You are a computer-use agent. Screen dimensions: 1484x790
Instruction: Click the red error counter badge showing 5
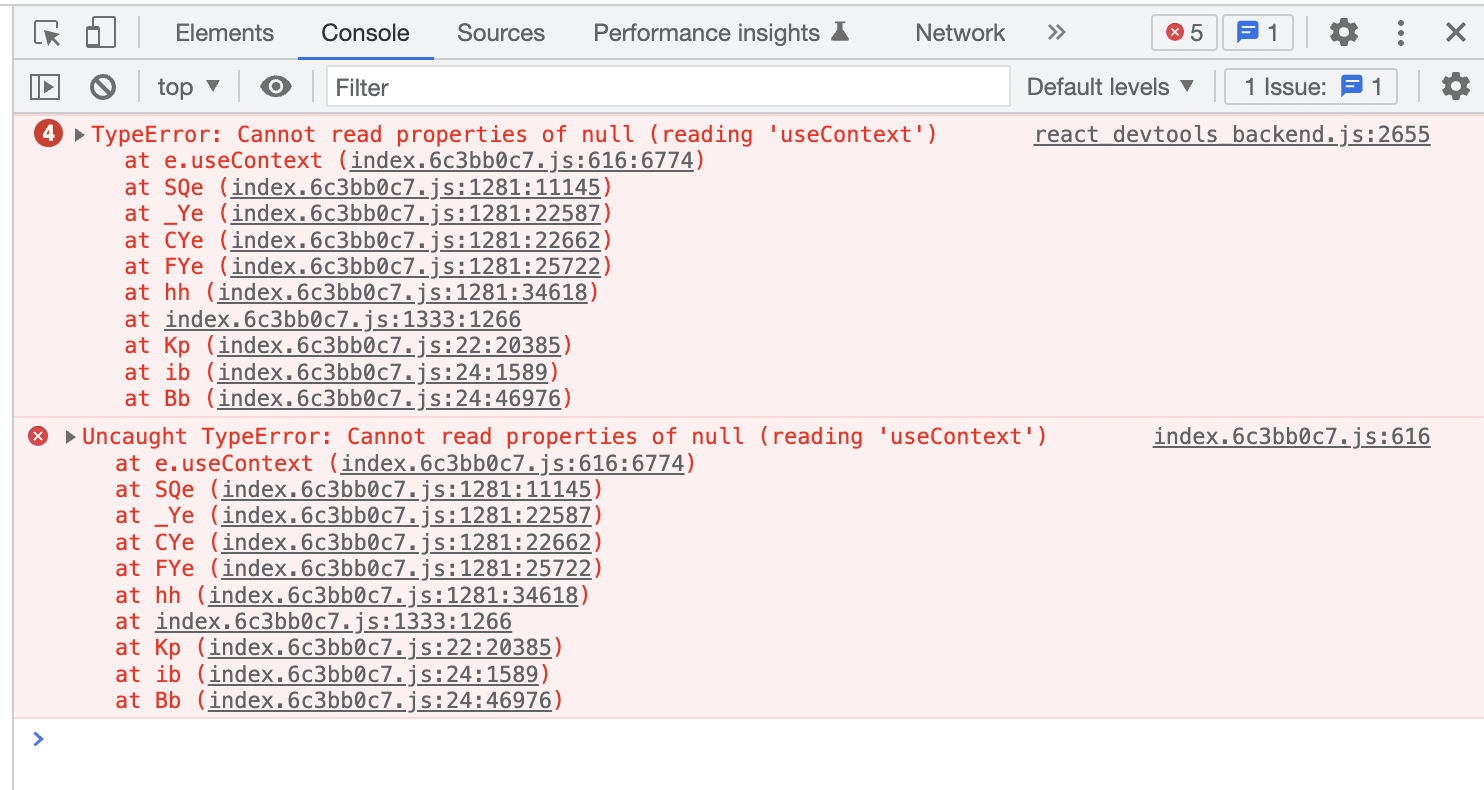(1183, 32)
